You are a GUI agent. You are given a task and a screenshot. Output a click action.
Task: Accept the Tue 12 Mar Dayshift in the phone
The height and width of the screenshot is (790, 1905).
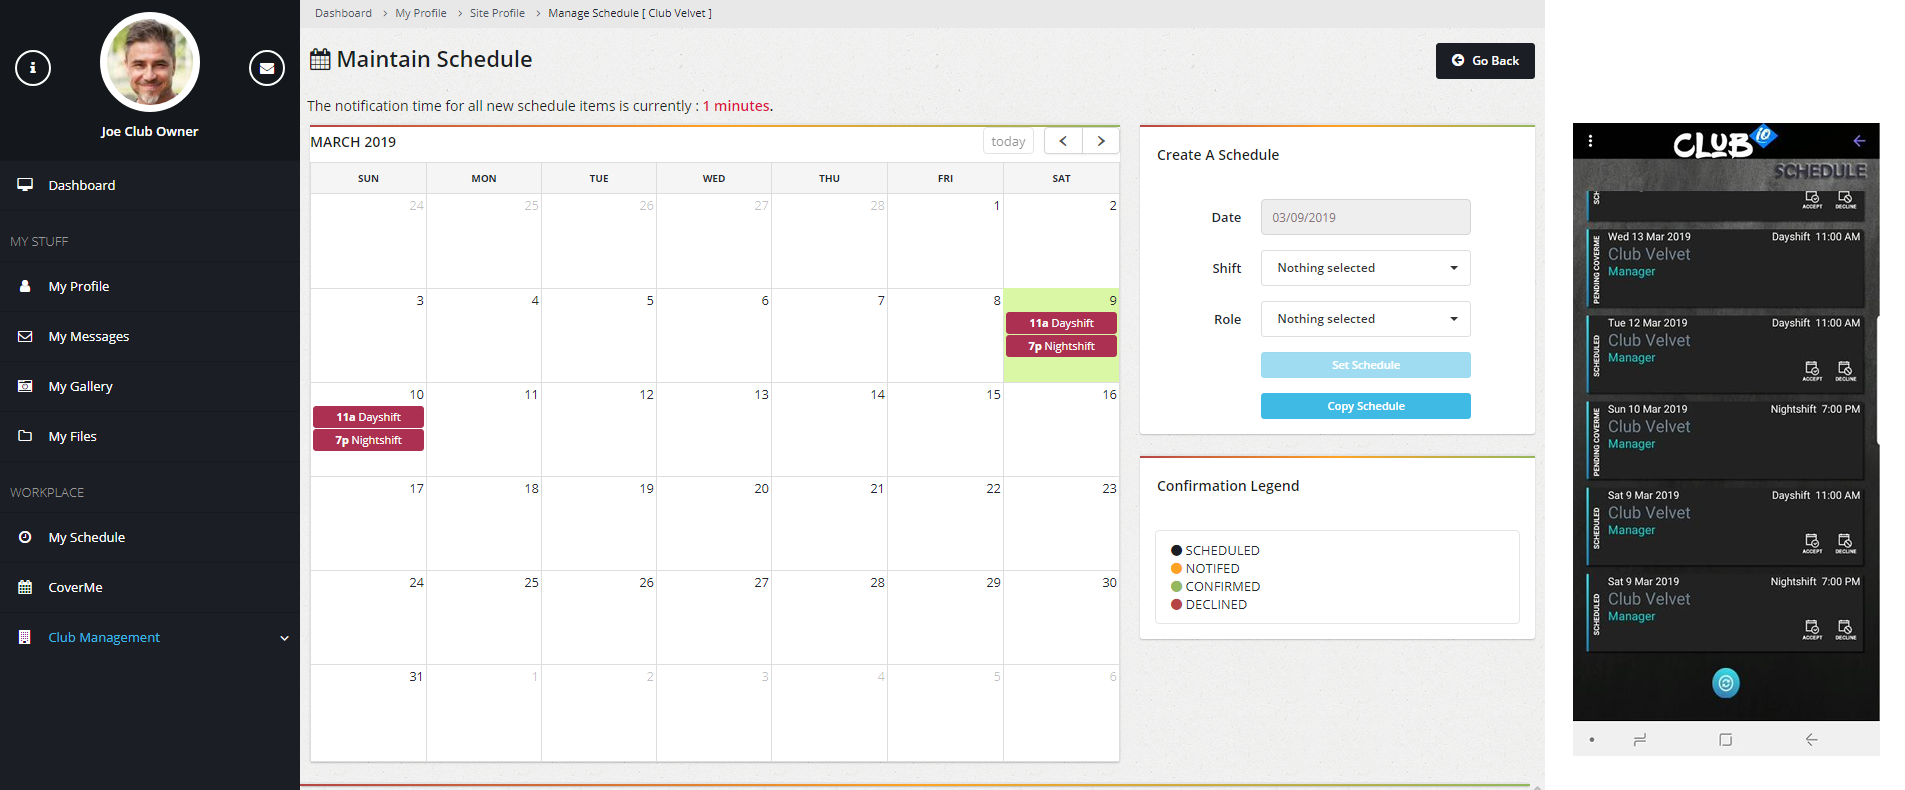1812,370
